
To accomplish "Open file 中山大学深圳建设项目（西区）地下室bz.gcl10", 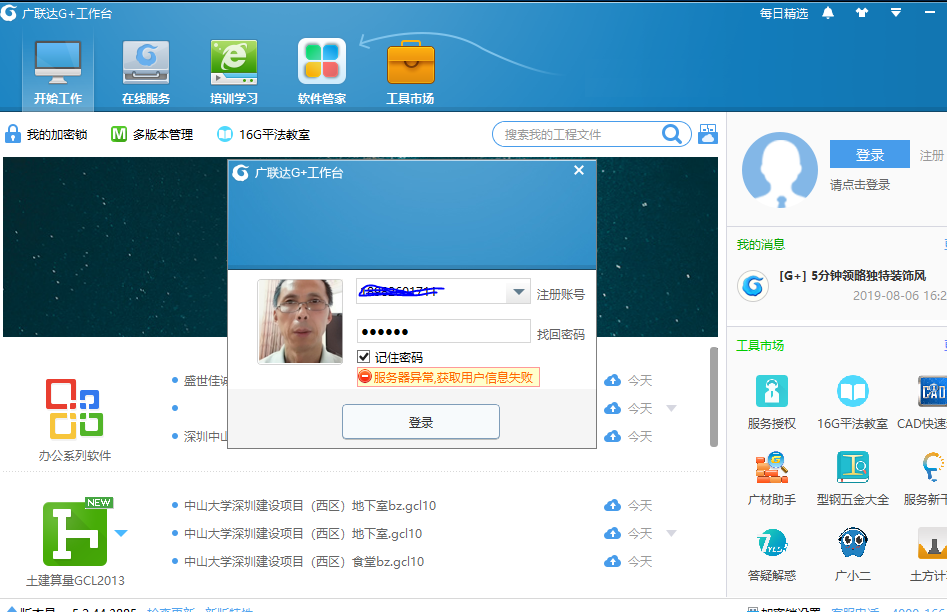I will tap(310, 506).
